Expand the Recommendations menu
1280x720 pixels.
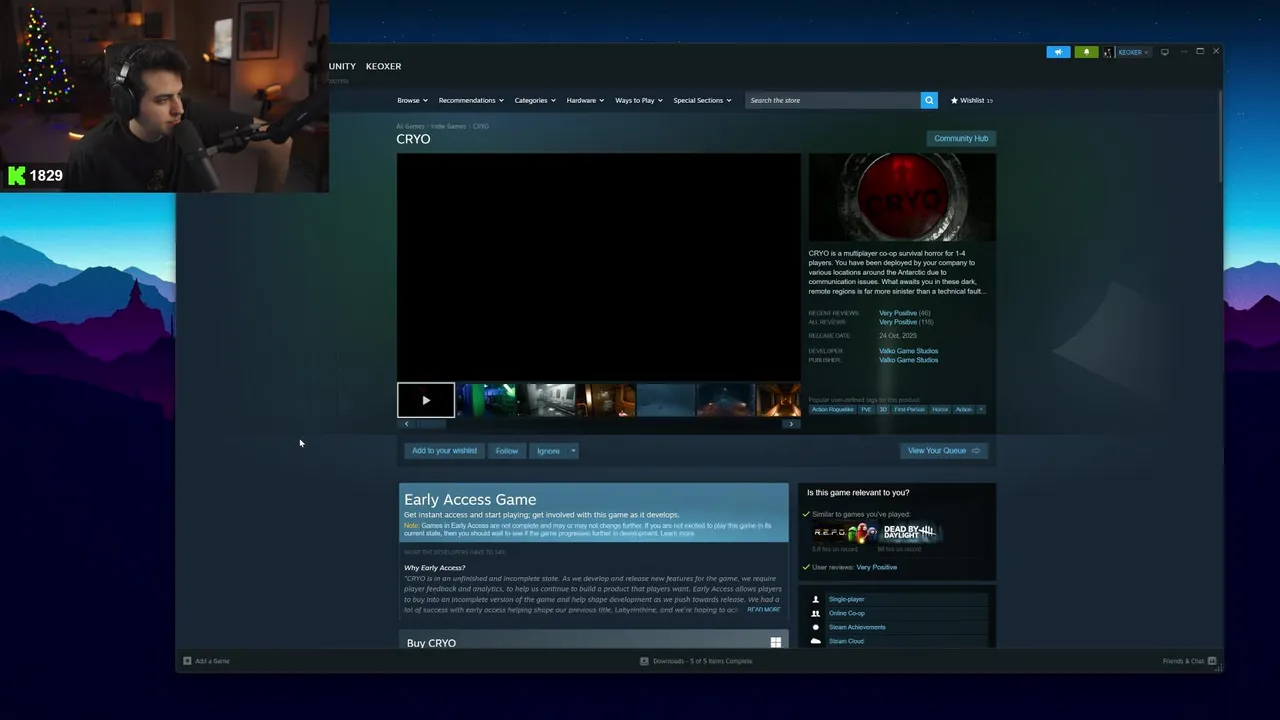coord(471,100)
